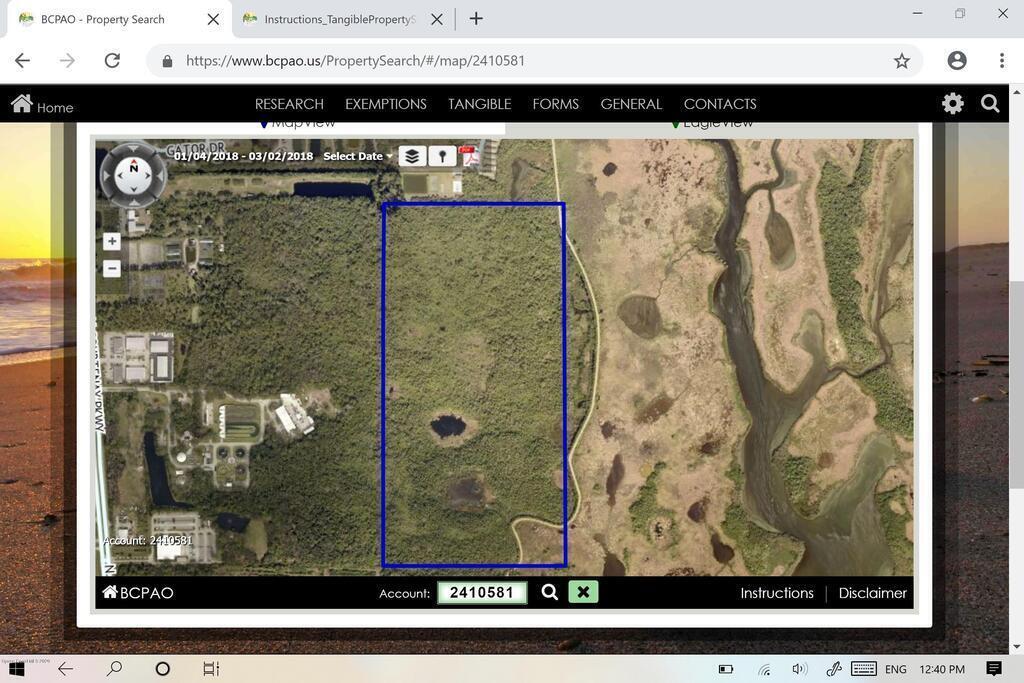
Task: Open the Disclaimer link
Action: pyautogui.click(x=872, y=593)
